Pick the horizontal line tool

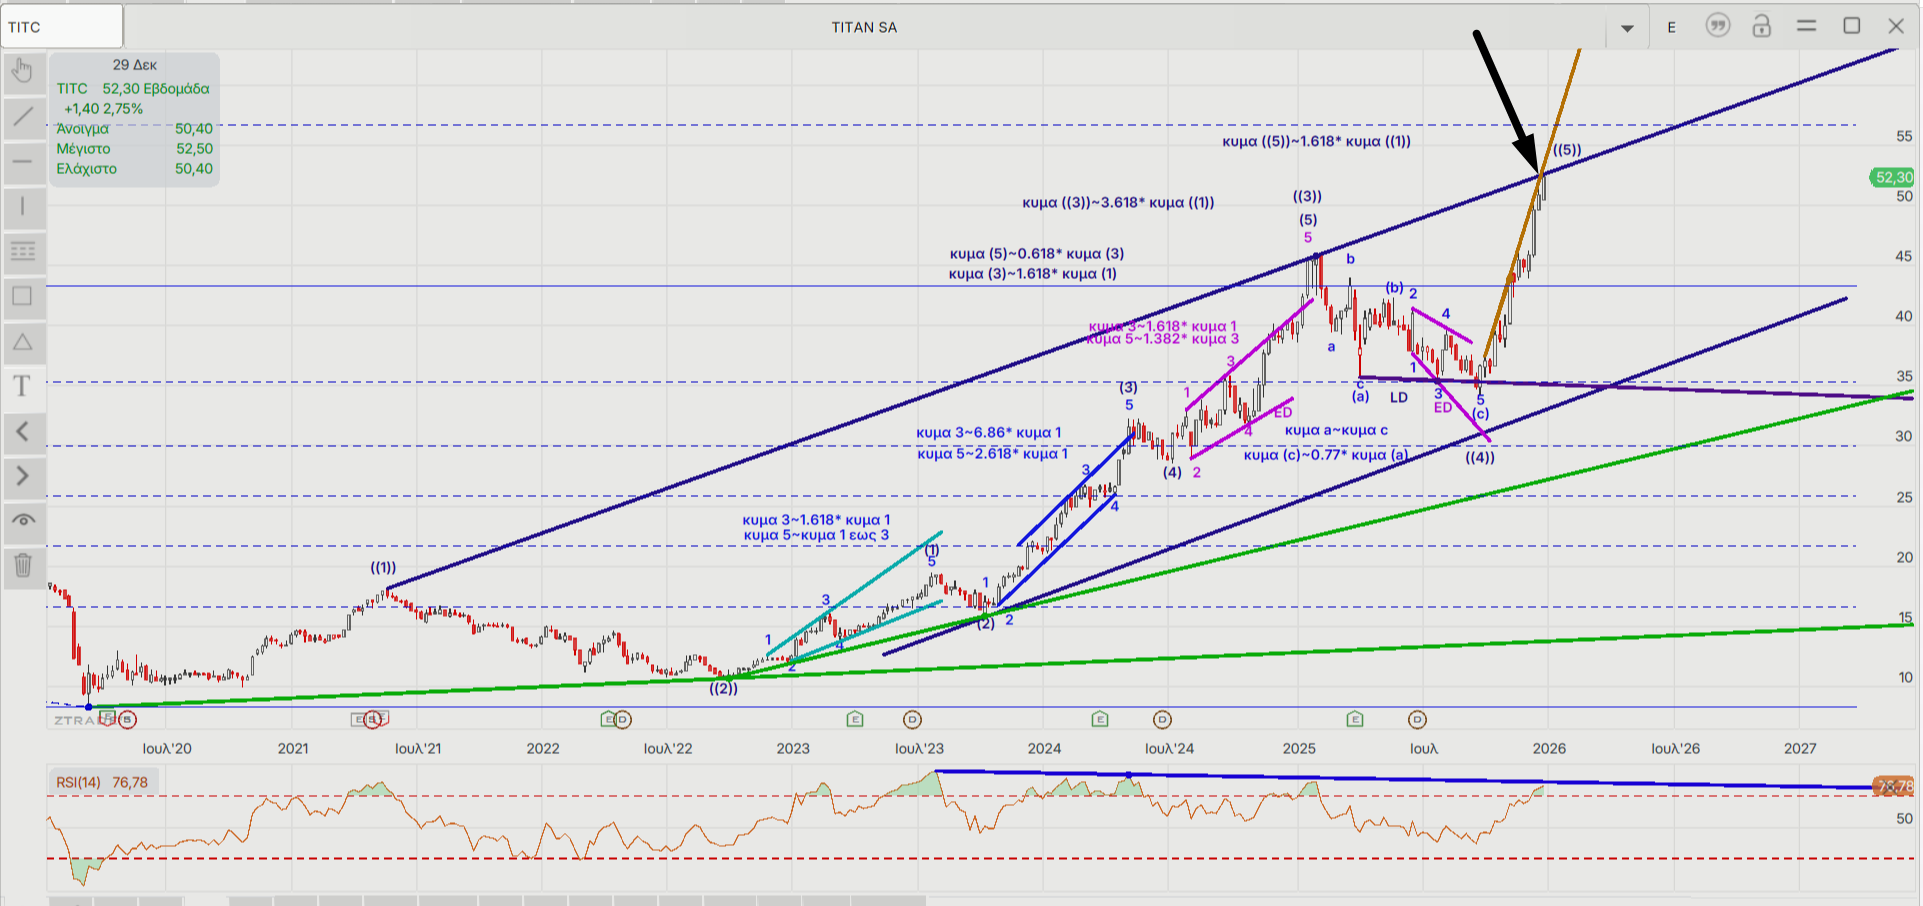point(23,162)
